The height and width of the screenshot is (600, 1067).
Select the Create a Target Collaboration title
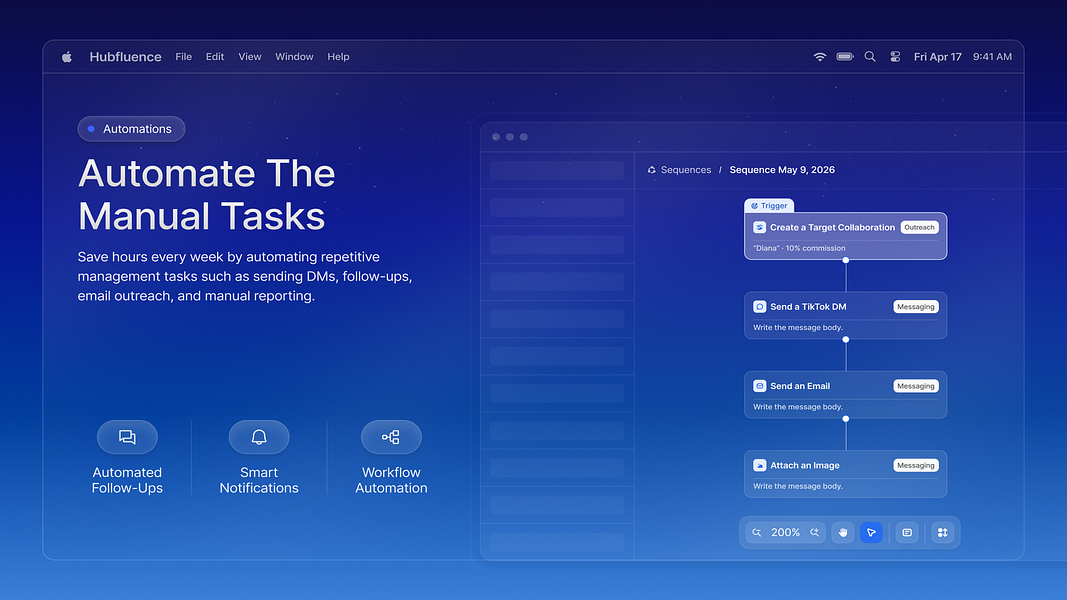832,227
